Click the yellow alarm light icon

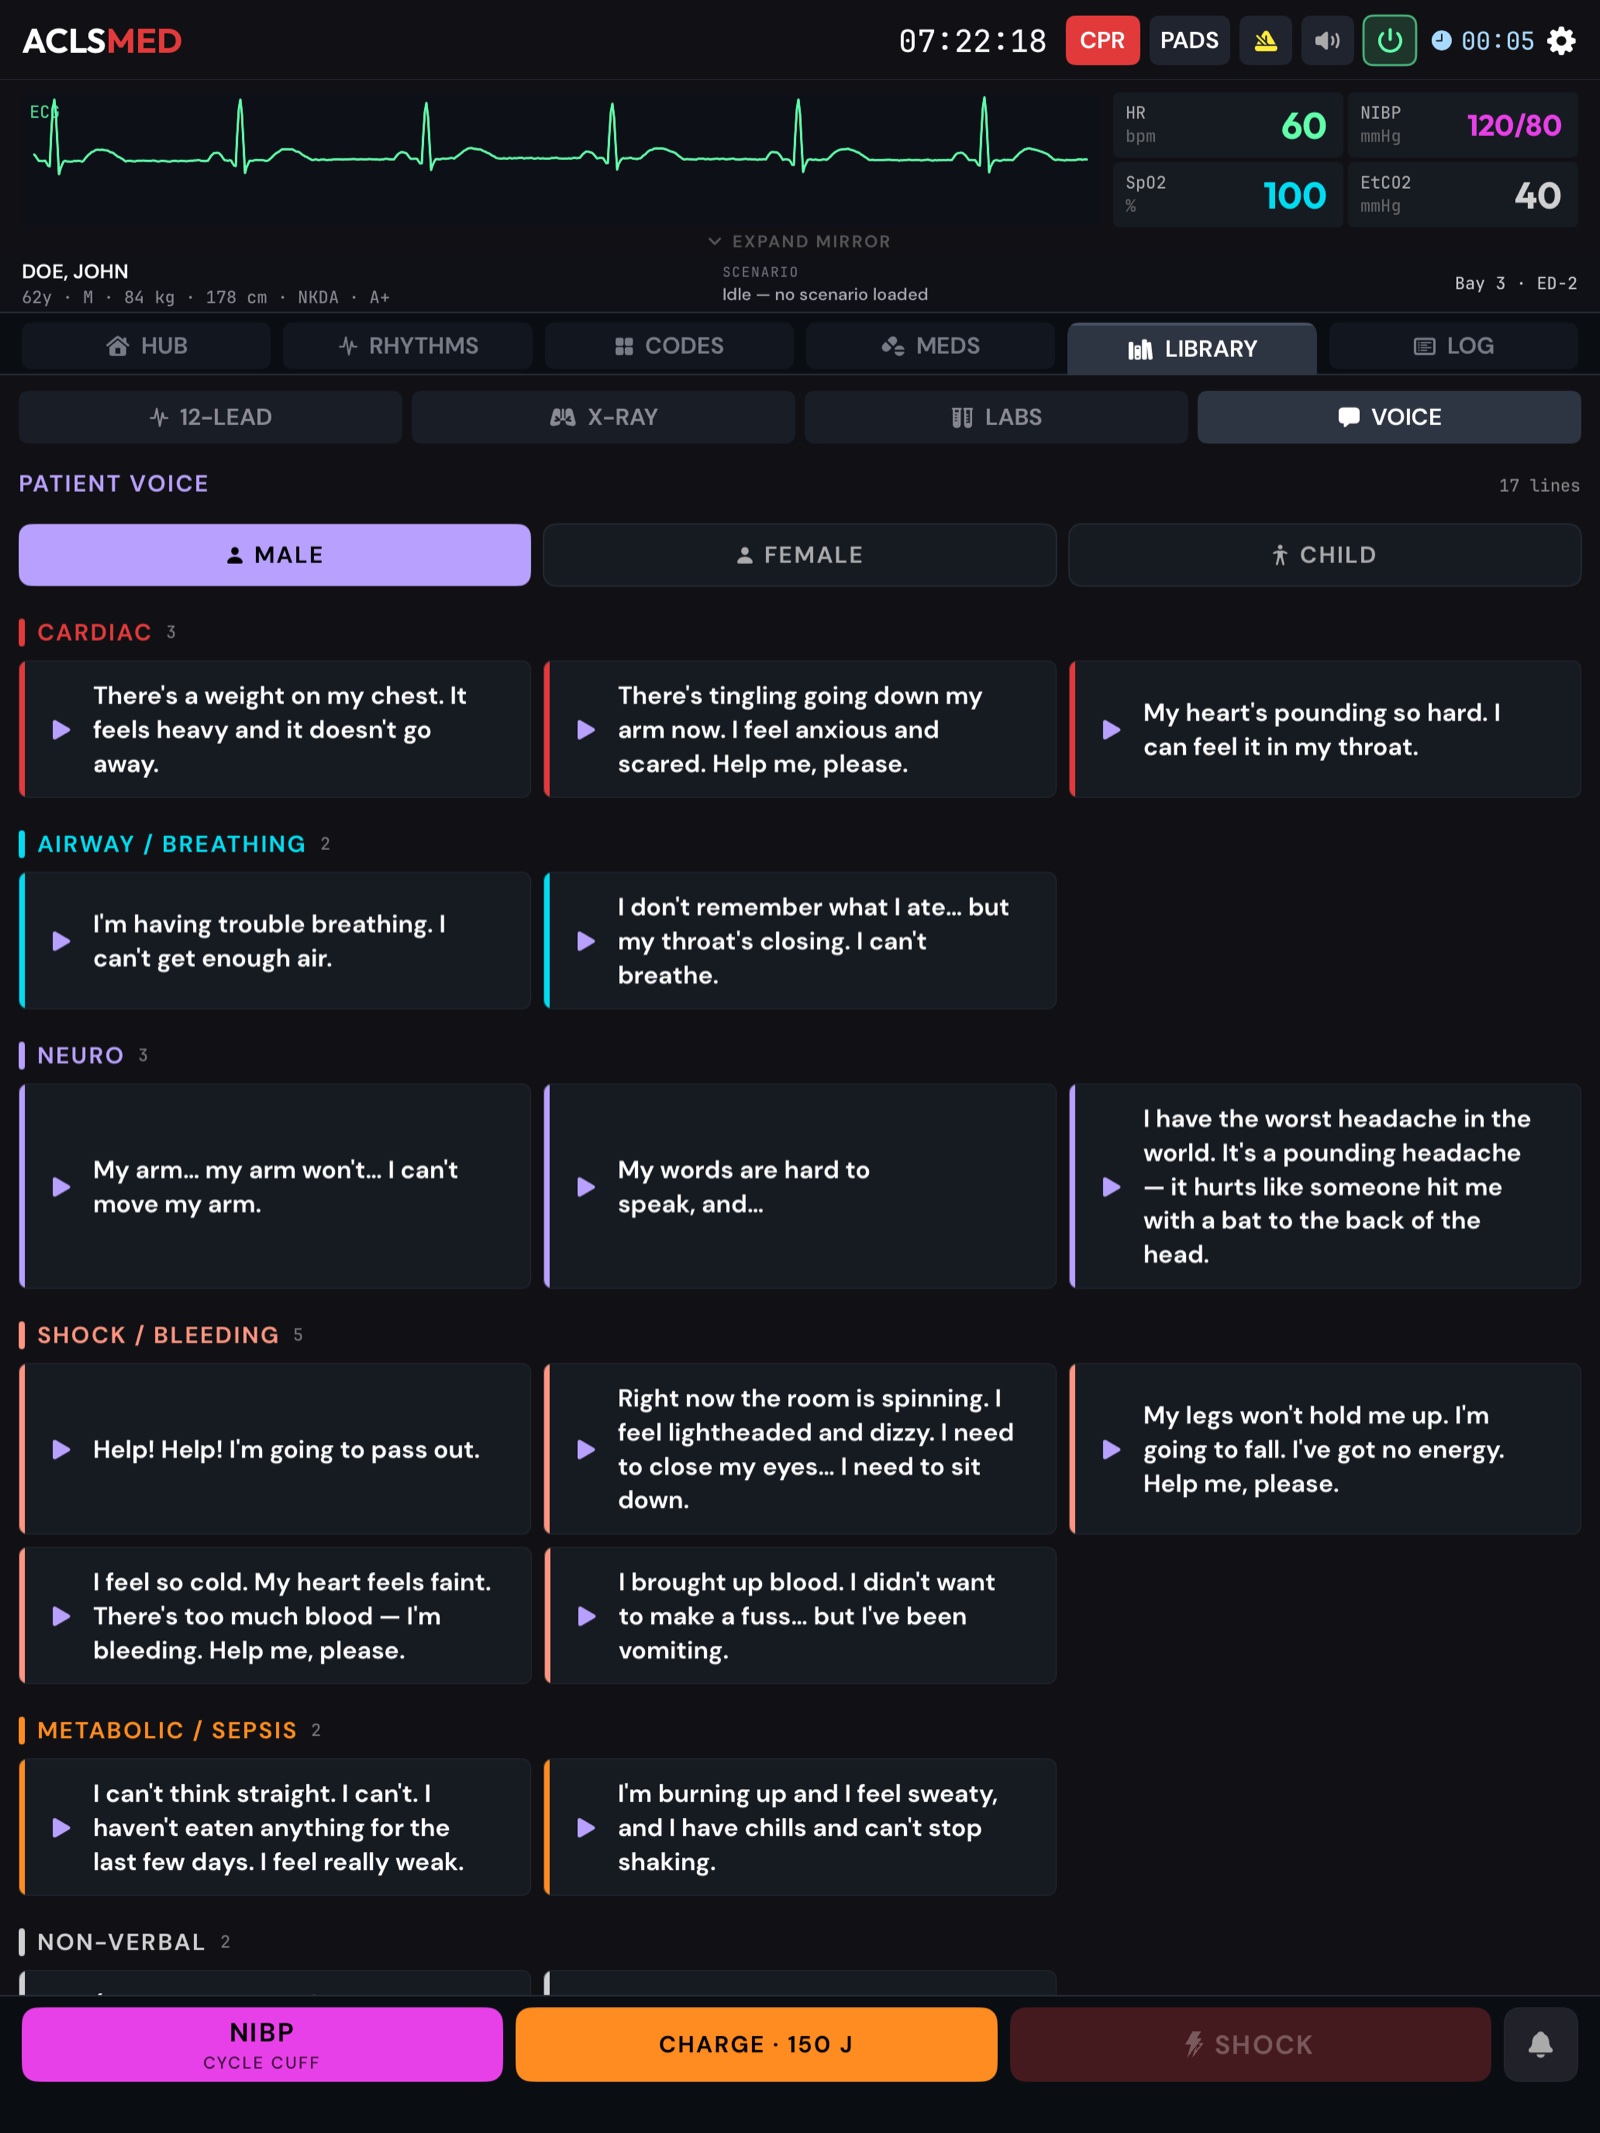pos(1265,41)
